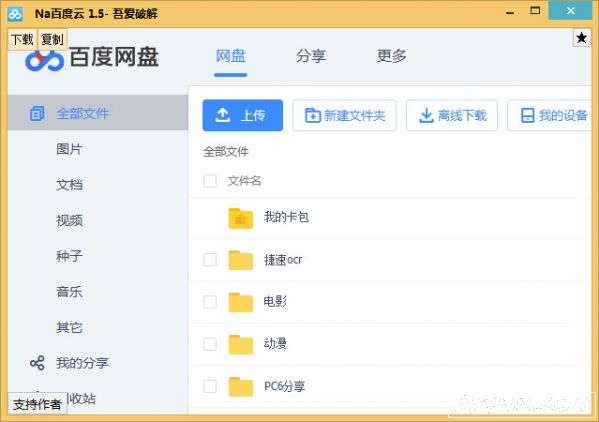This screenshot has width=599, height=422.
Task: Open the 更多 tab
Action: point(392,56)
